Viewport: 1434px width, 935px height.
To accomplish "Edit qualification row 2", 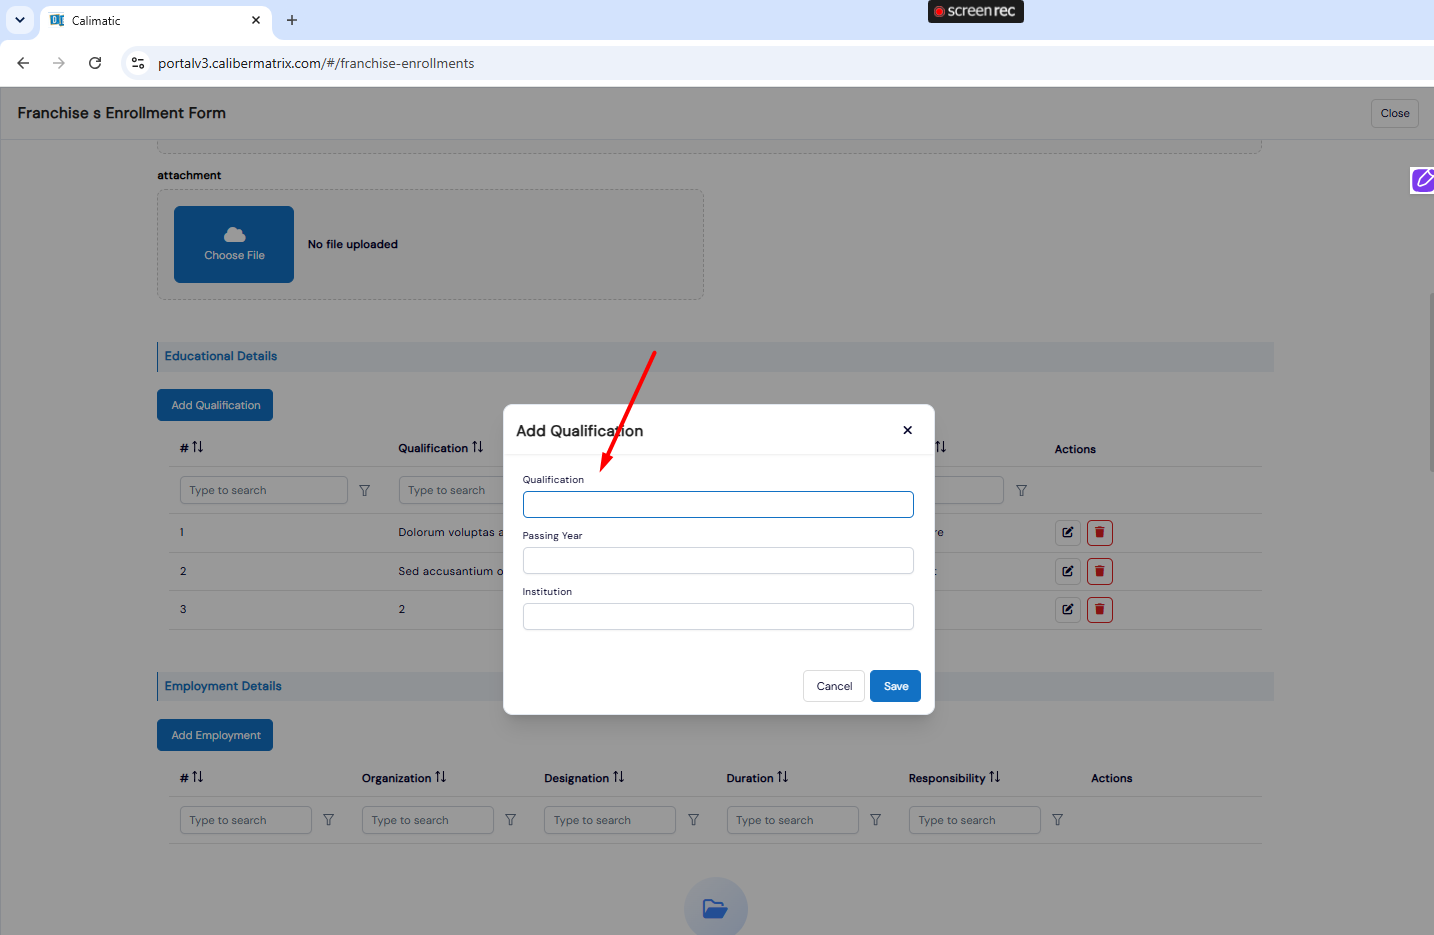I will pyautogui.click(x=1068, y=571).
